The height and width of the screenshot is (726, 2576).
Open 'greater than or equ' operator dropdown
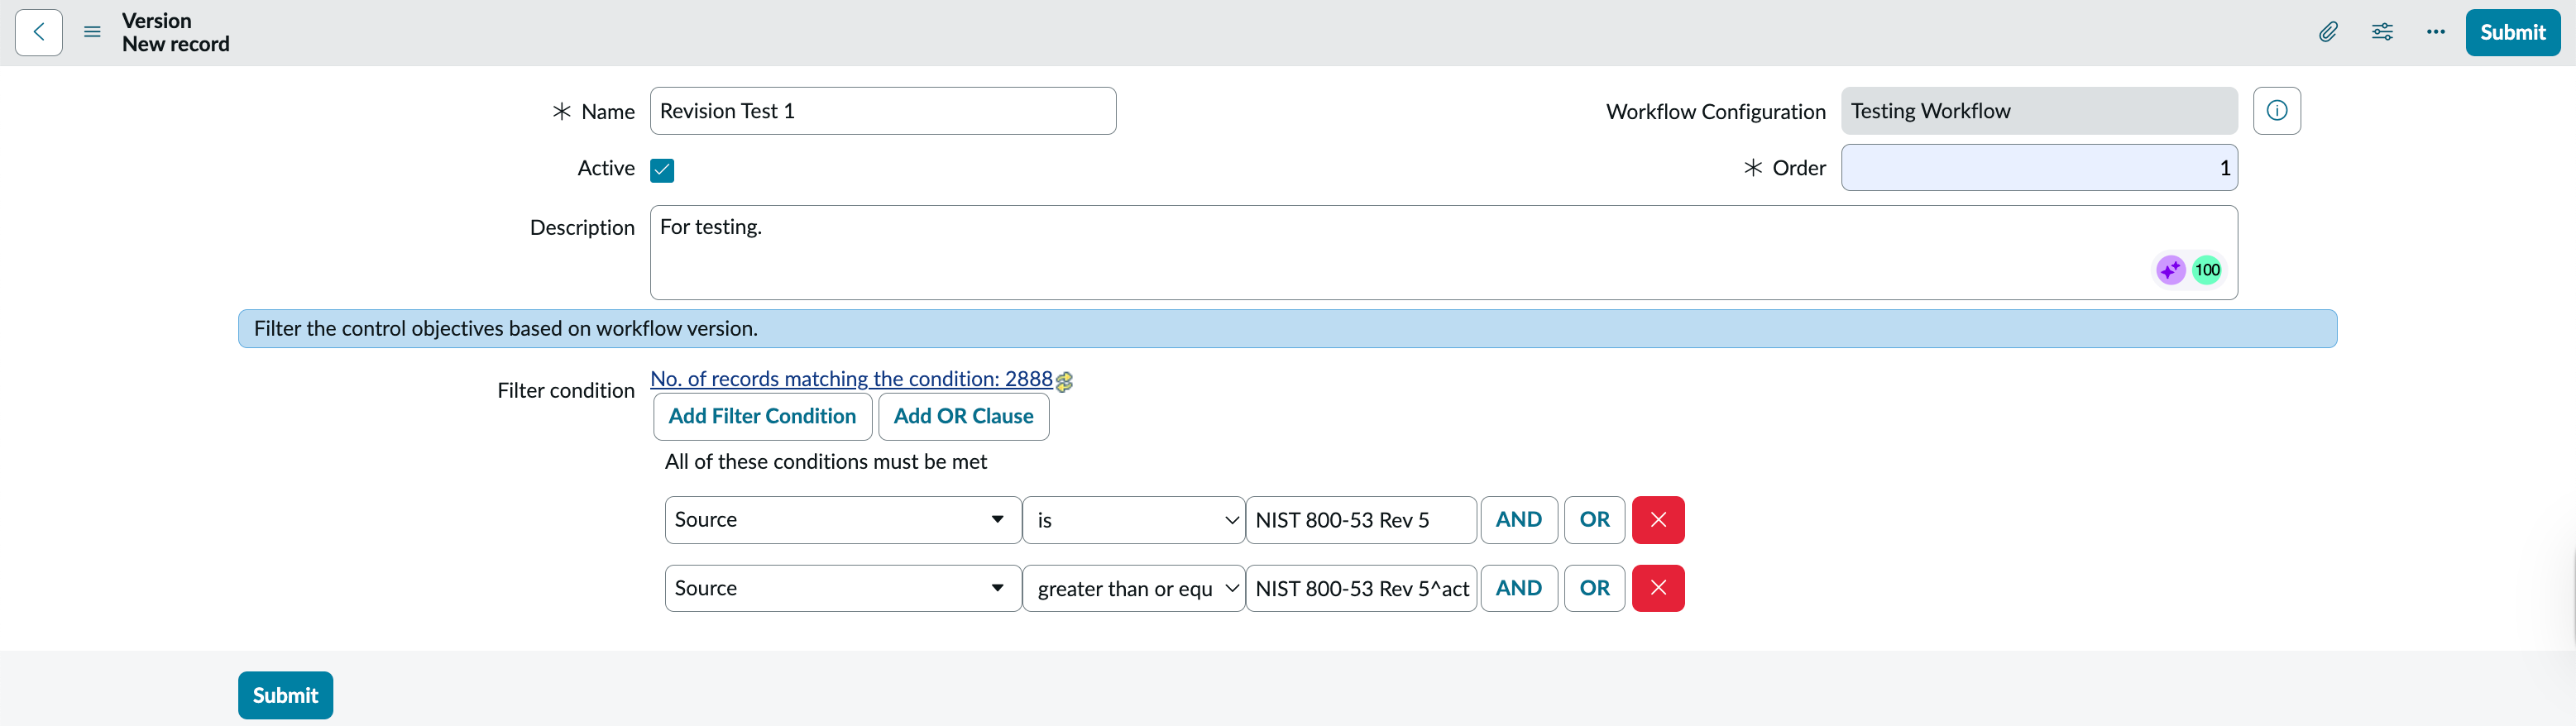[x=1134, y=588]
